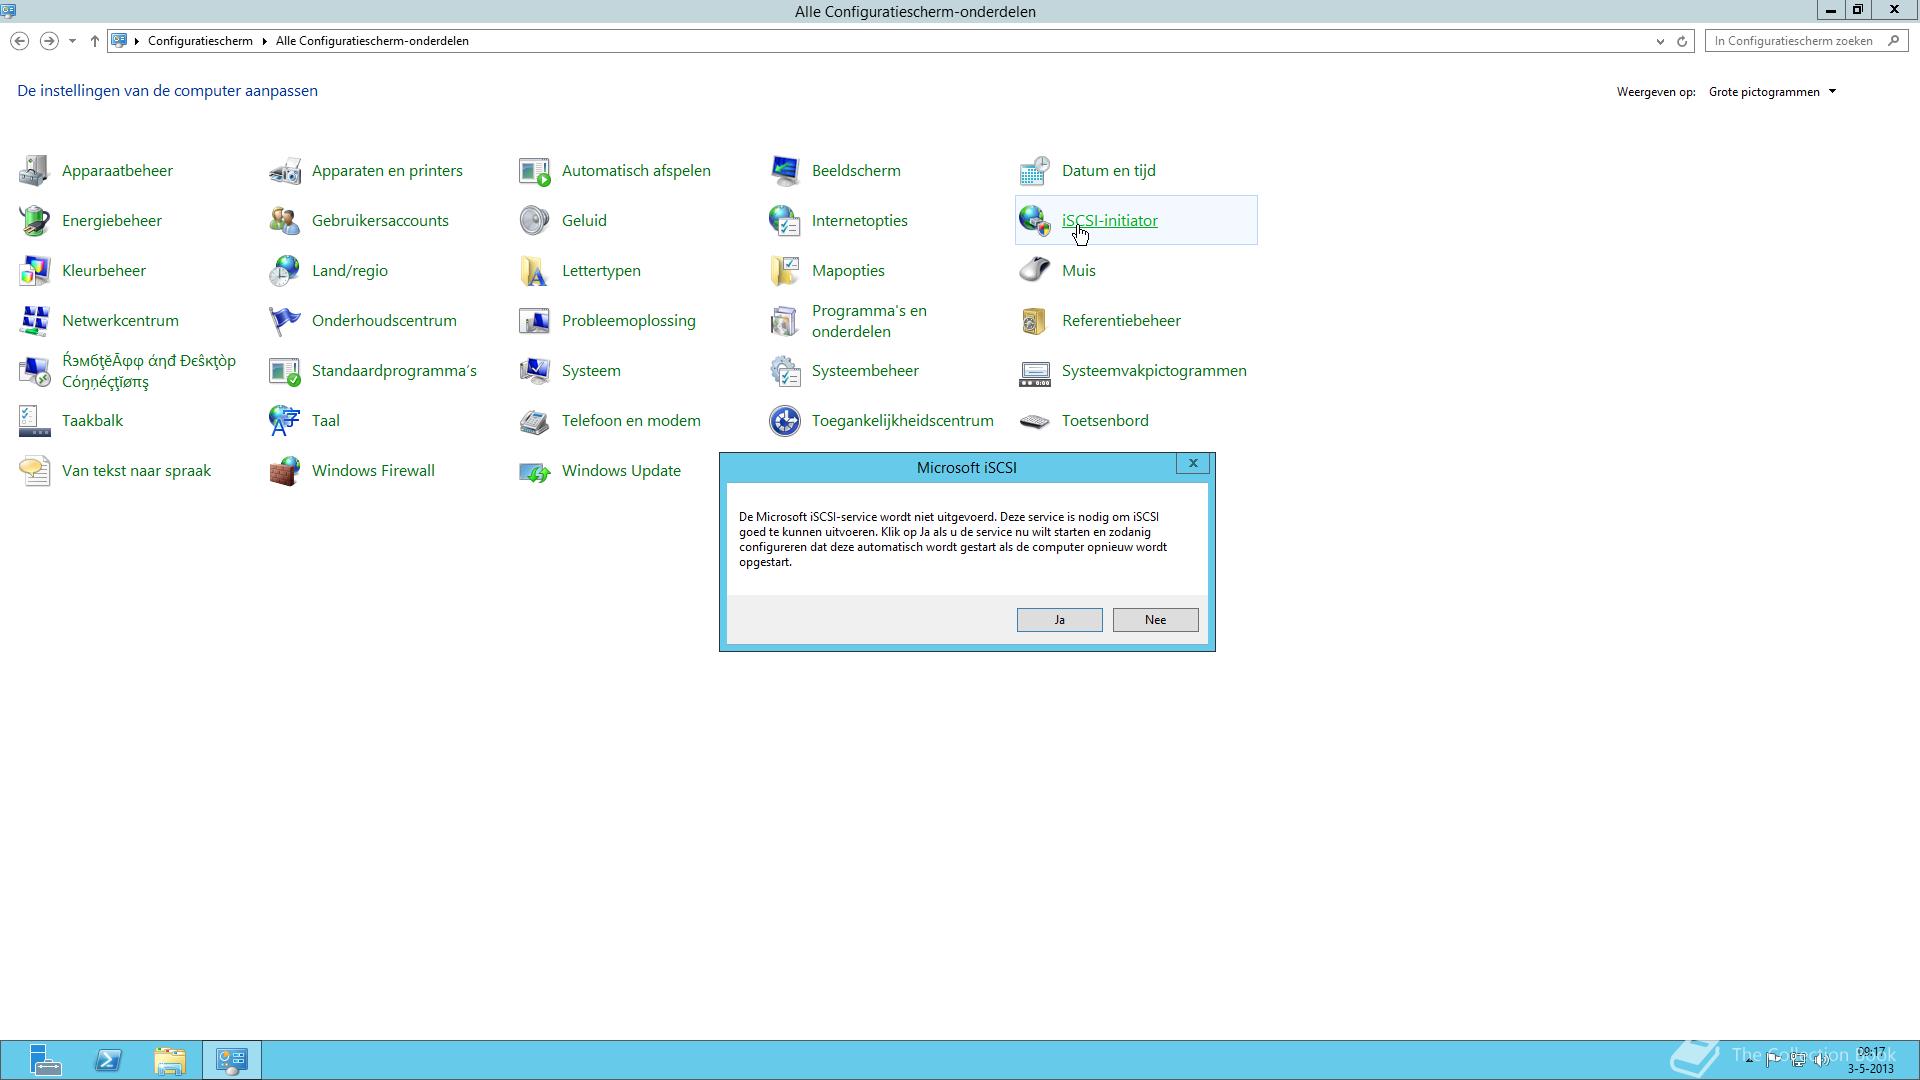Expand address bar history dropdown
Screen dimensions: 1920x1080
[1660, 41]
